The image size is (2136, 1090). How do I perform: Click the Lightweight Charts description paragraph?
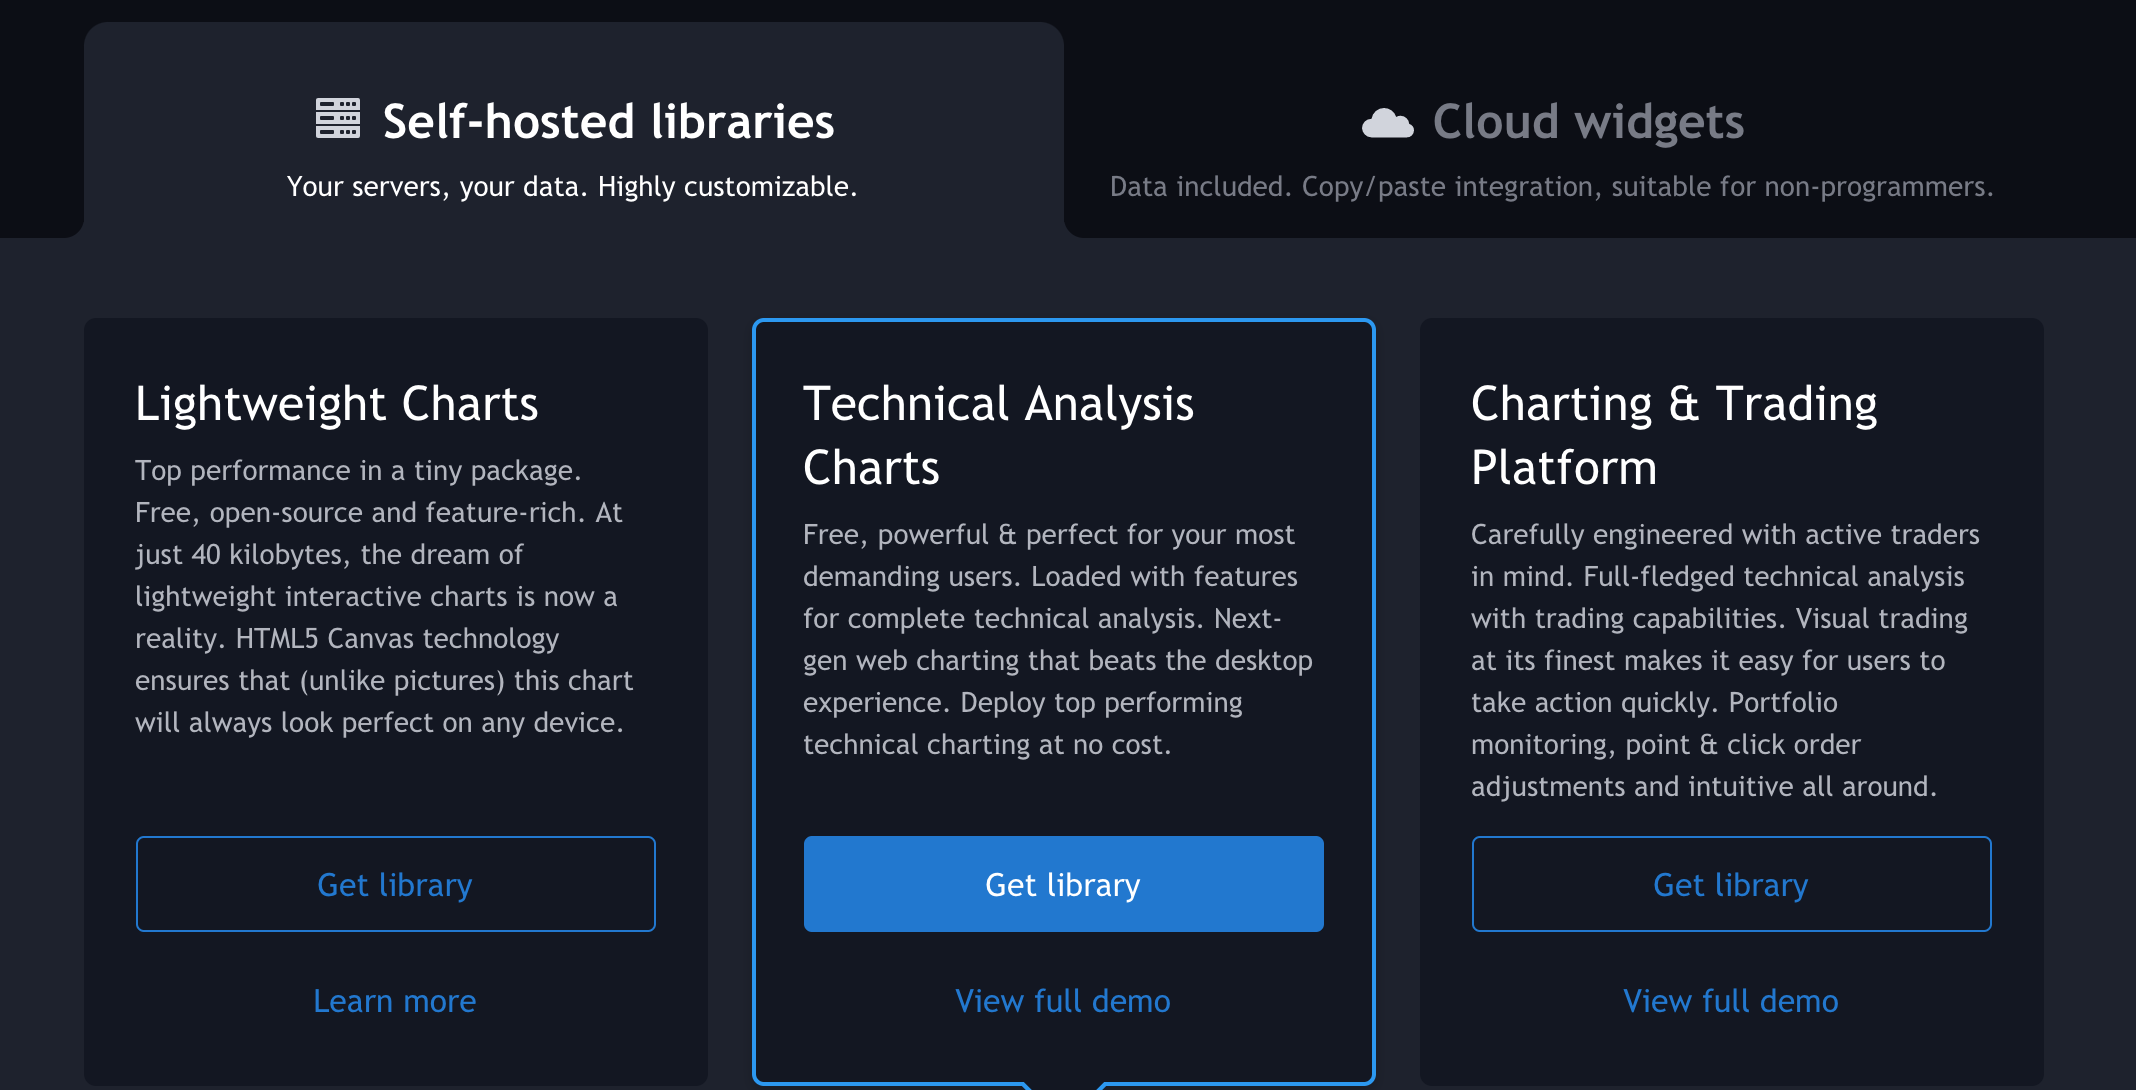[383, 596]
